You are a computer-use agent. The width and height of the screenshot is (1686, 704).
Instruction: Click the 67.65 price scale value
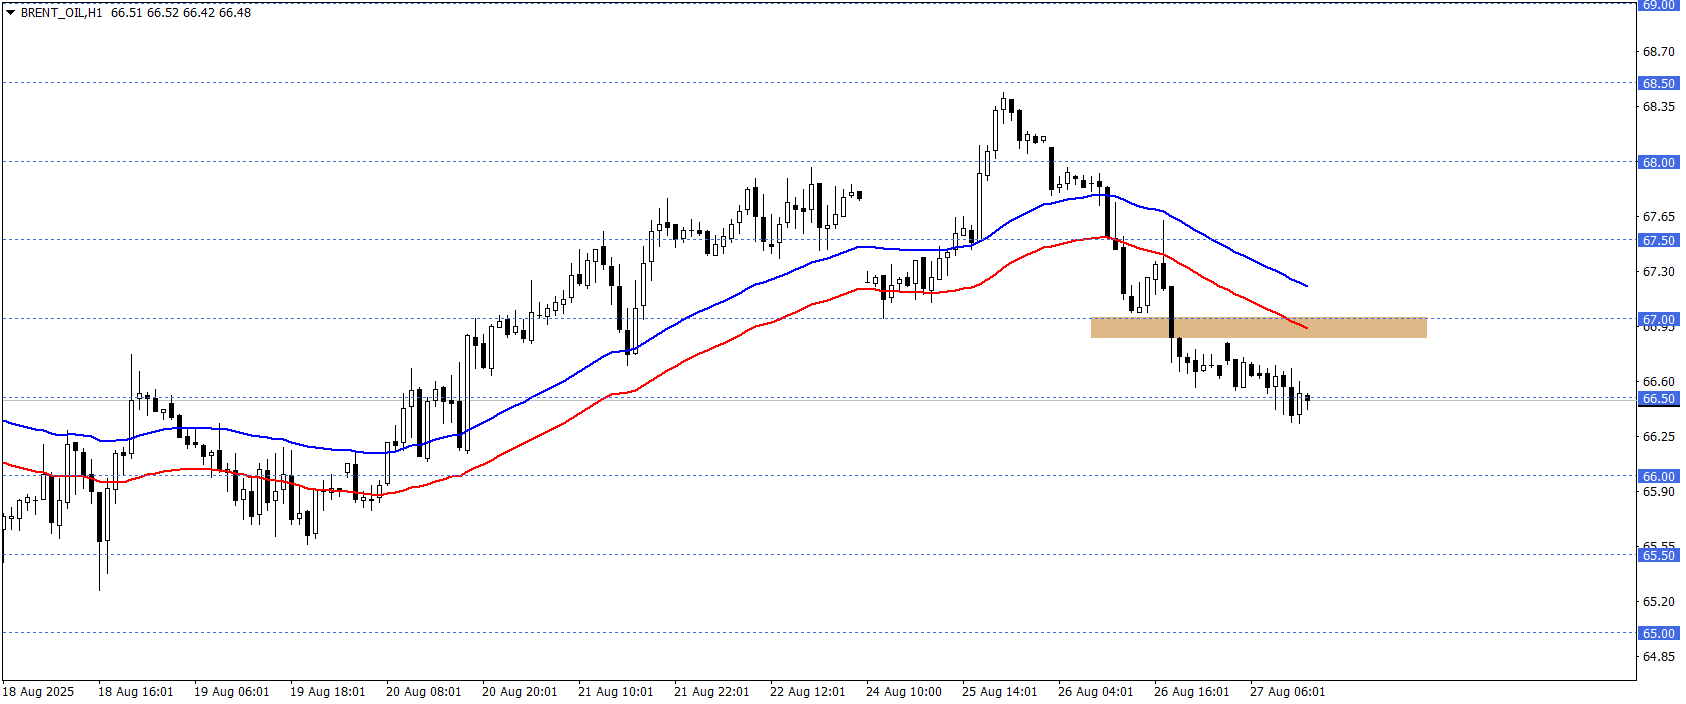tap(1659, 217)
